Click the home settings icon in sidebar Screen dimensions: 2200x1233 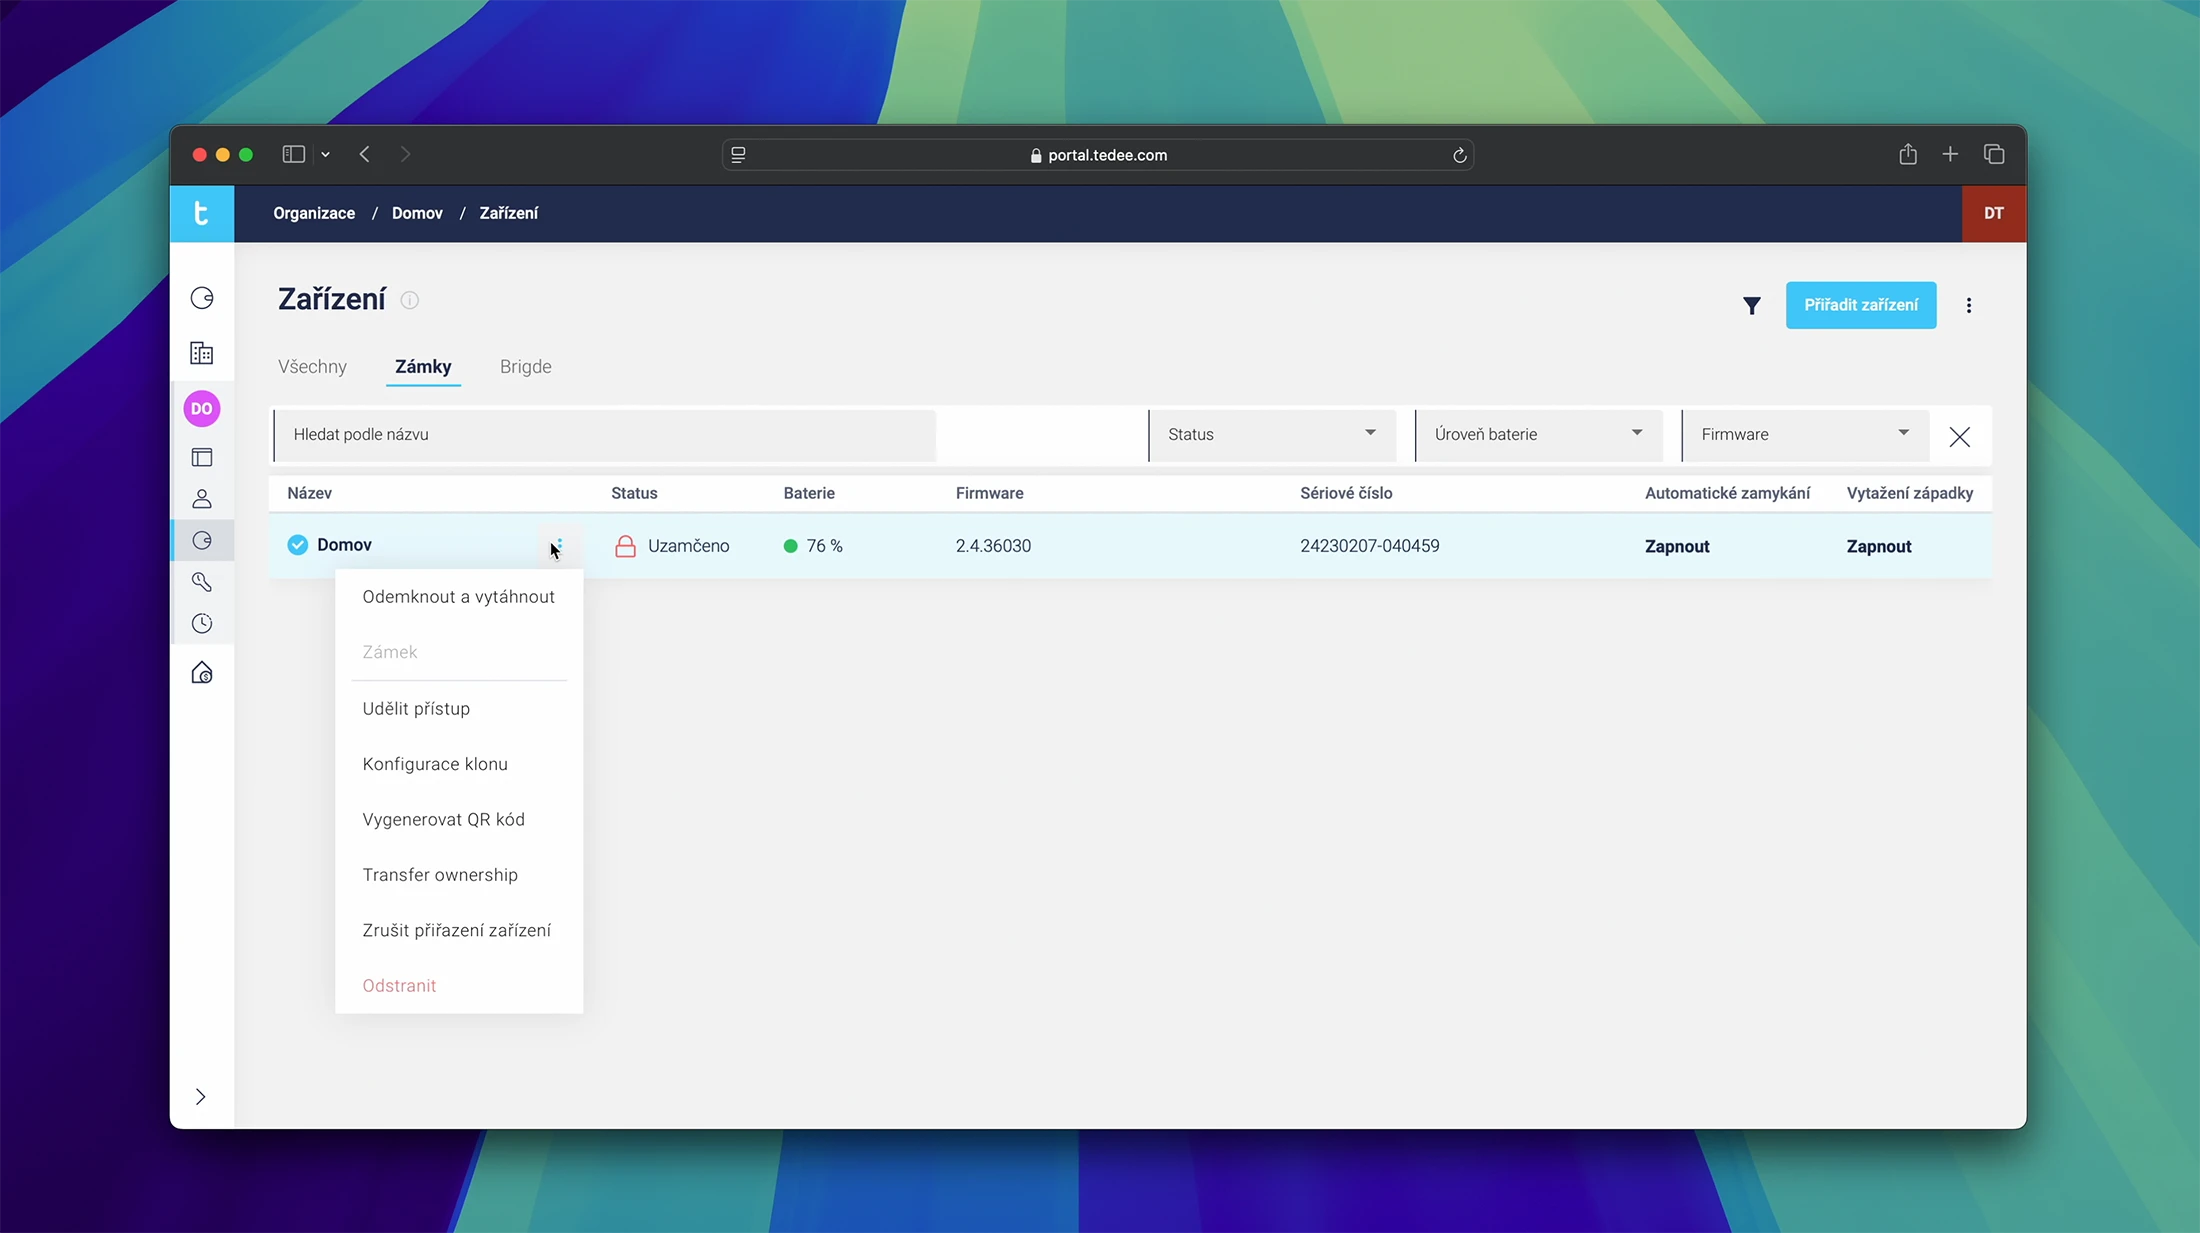point(202,673)
